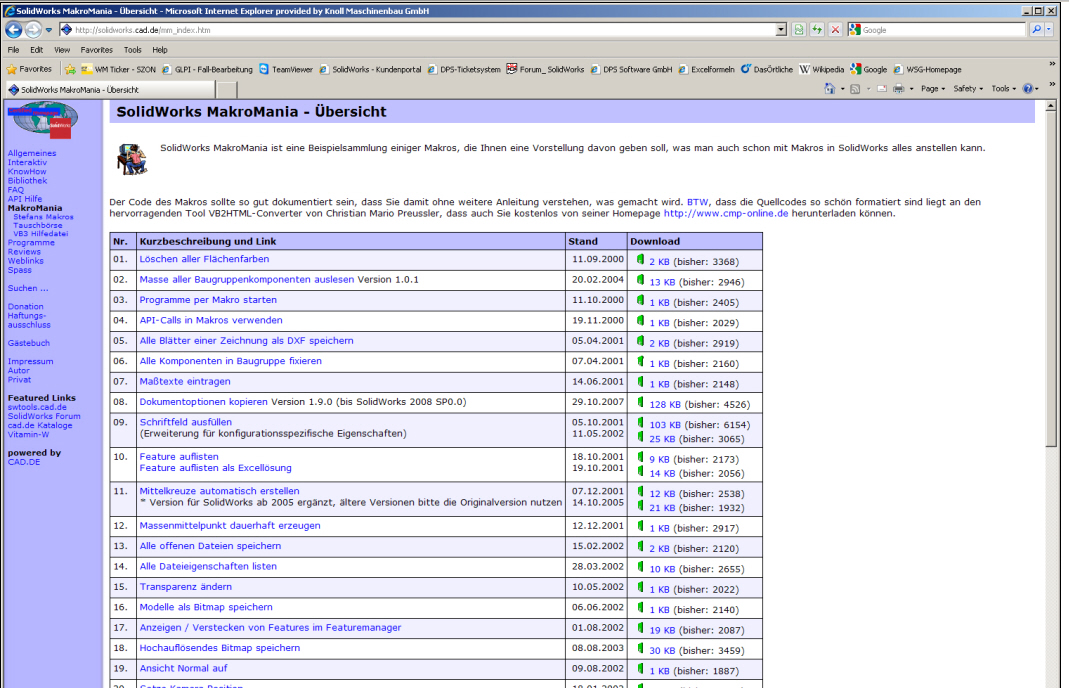Click the Home icon in command bar
Screen dimensions: 1069x688
coord(829,89)
